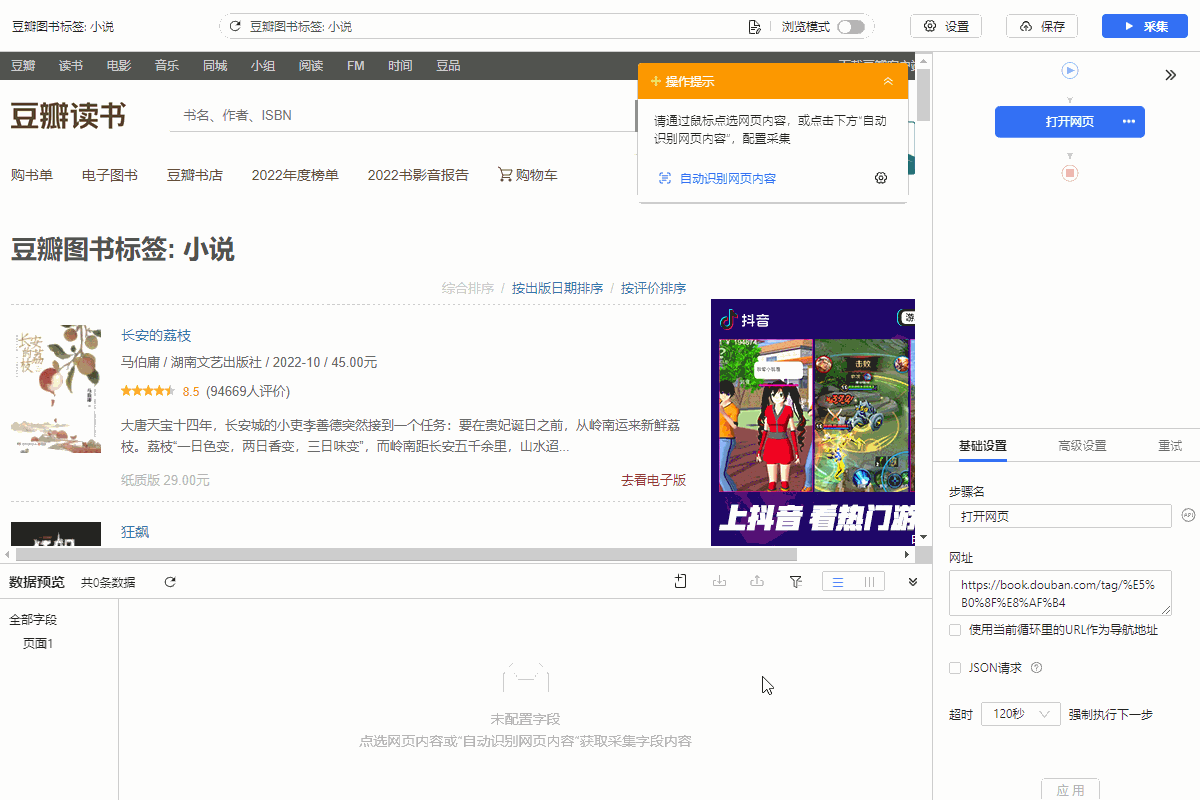Reload the page with the address bar refresh icon
The height and width of the screenshot is (800, 1200).
(x=235, y=27)
